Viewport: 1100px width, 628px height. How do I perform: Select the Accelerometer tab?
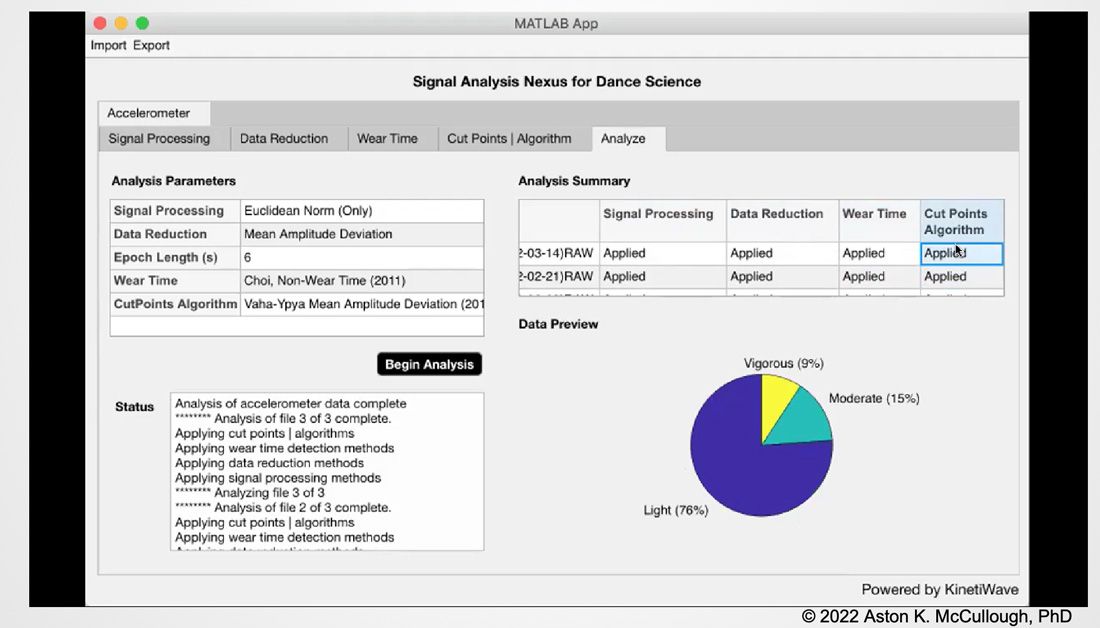pos(152,113)
